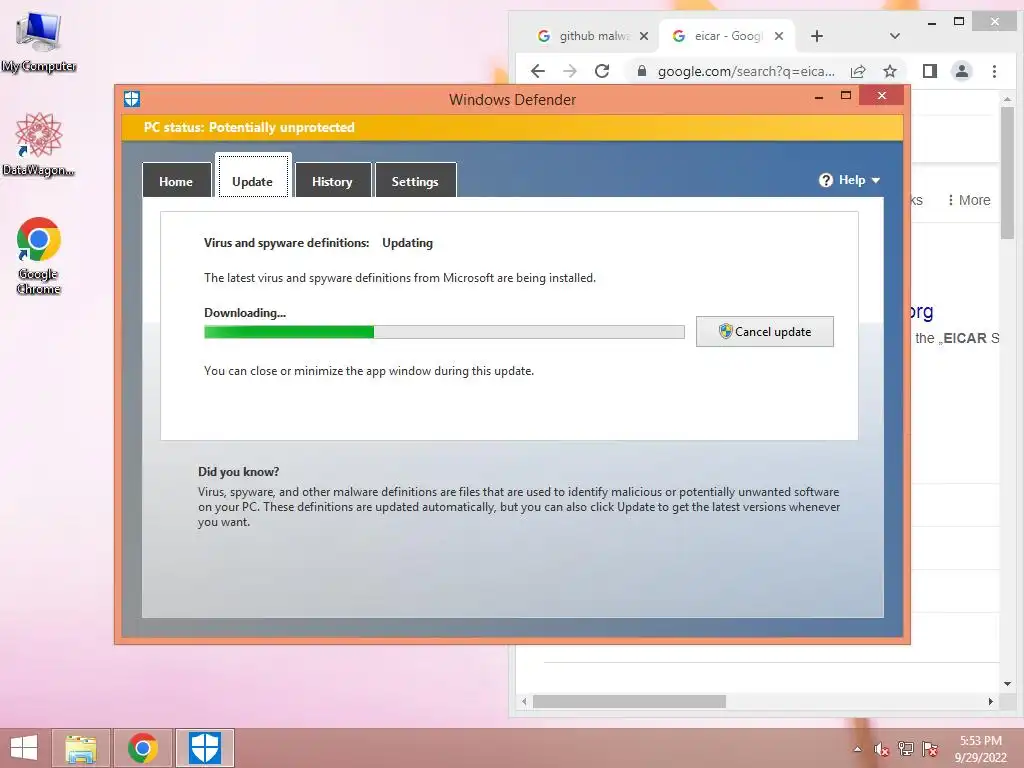Viewport: 1024px width, 768px height.
Task: Open the Chrome profile avatar
Action: tap(962, 71)
